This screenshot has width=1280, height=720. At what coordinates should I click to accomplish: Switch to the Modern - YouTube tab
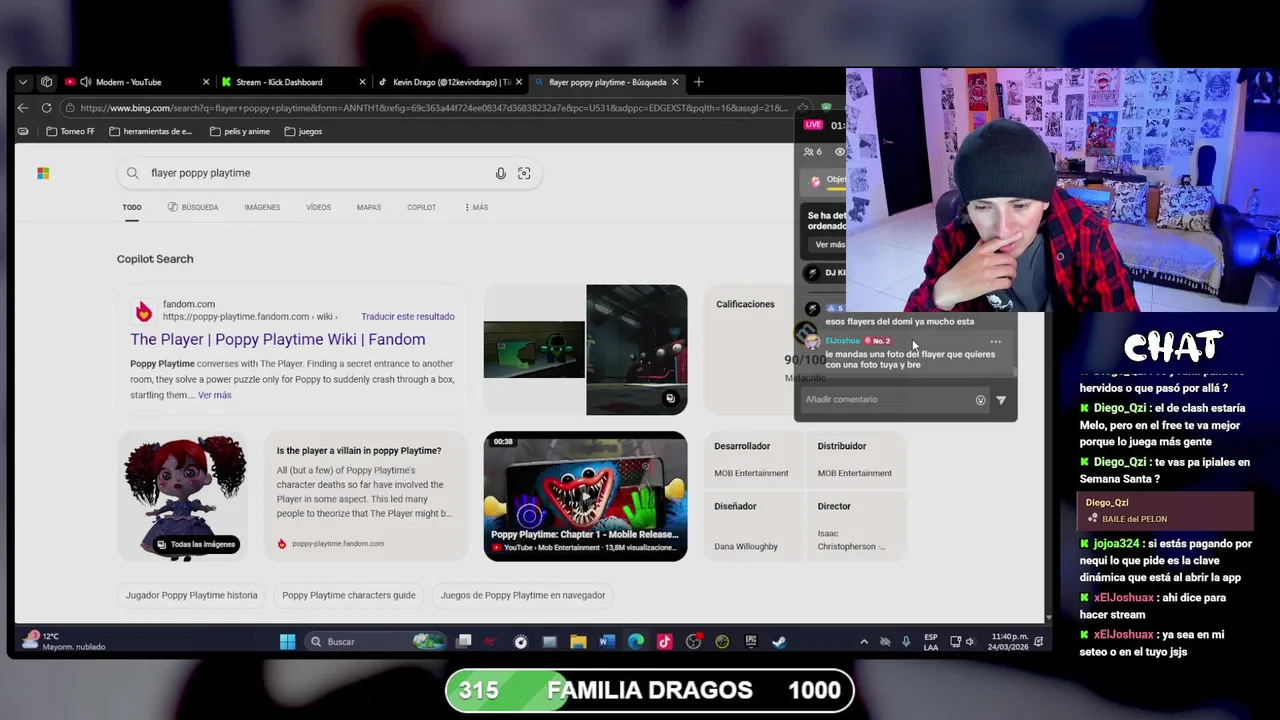(136, 82)
